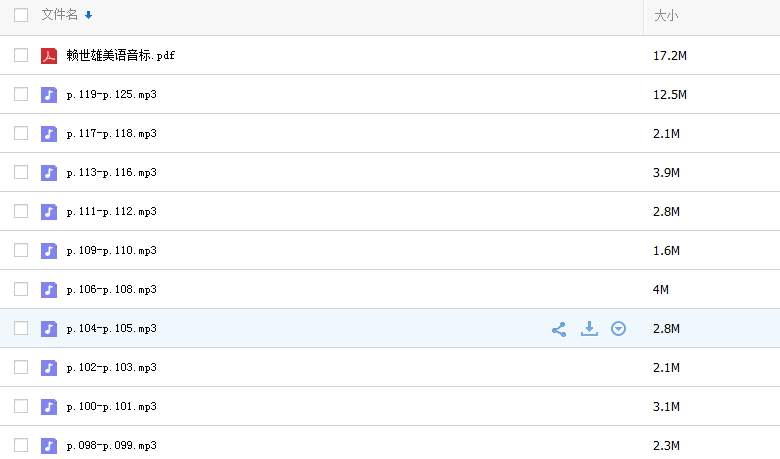This screenshot has height=459, width=780.
Task: Click the 文件名 column header
Action: 60,15
